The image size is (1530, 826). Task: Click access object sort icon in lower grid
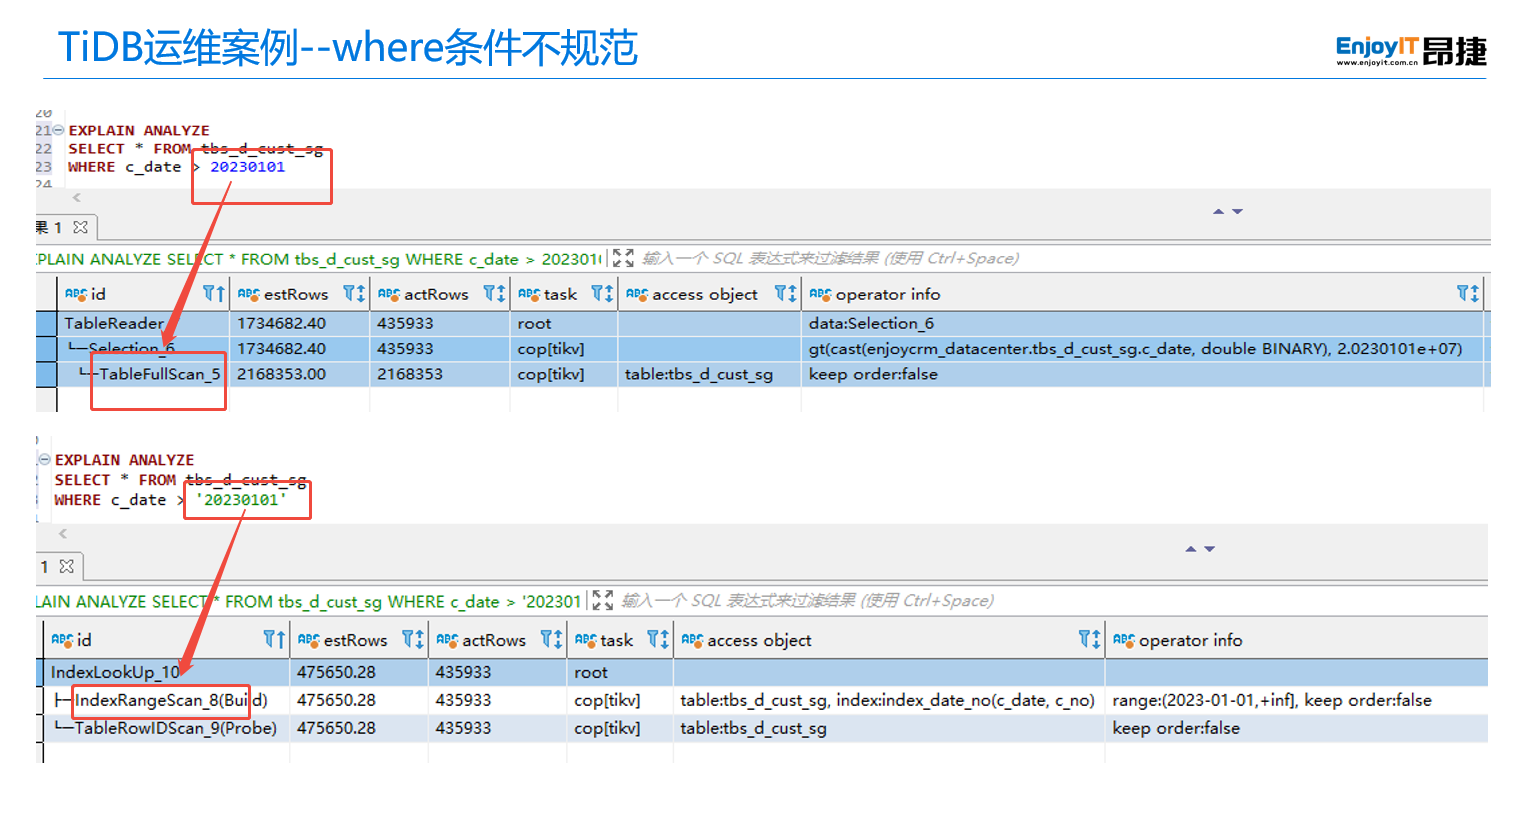pyautogui.click(x=1089, y=640)
